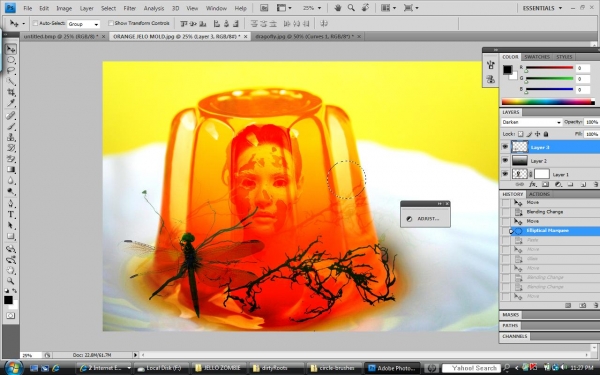This screenshot has width=600, height=375.
Task: Toggle lock all
Action: [x=546, y=134]
